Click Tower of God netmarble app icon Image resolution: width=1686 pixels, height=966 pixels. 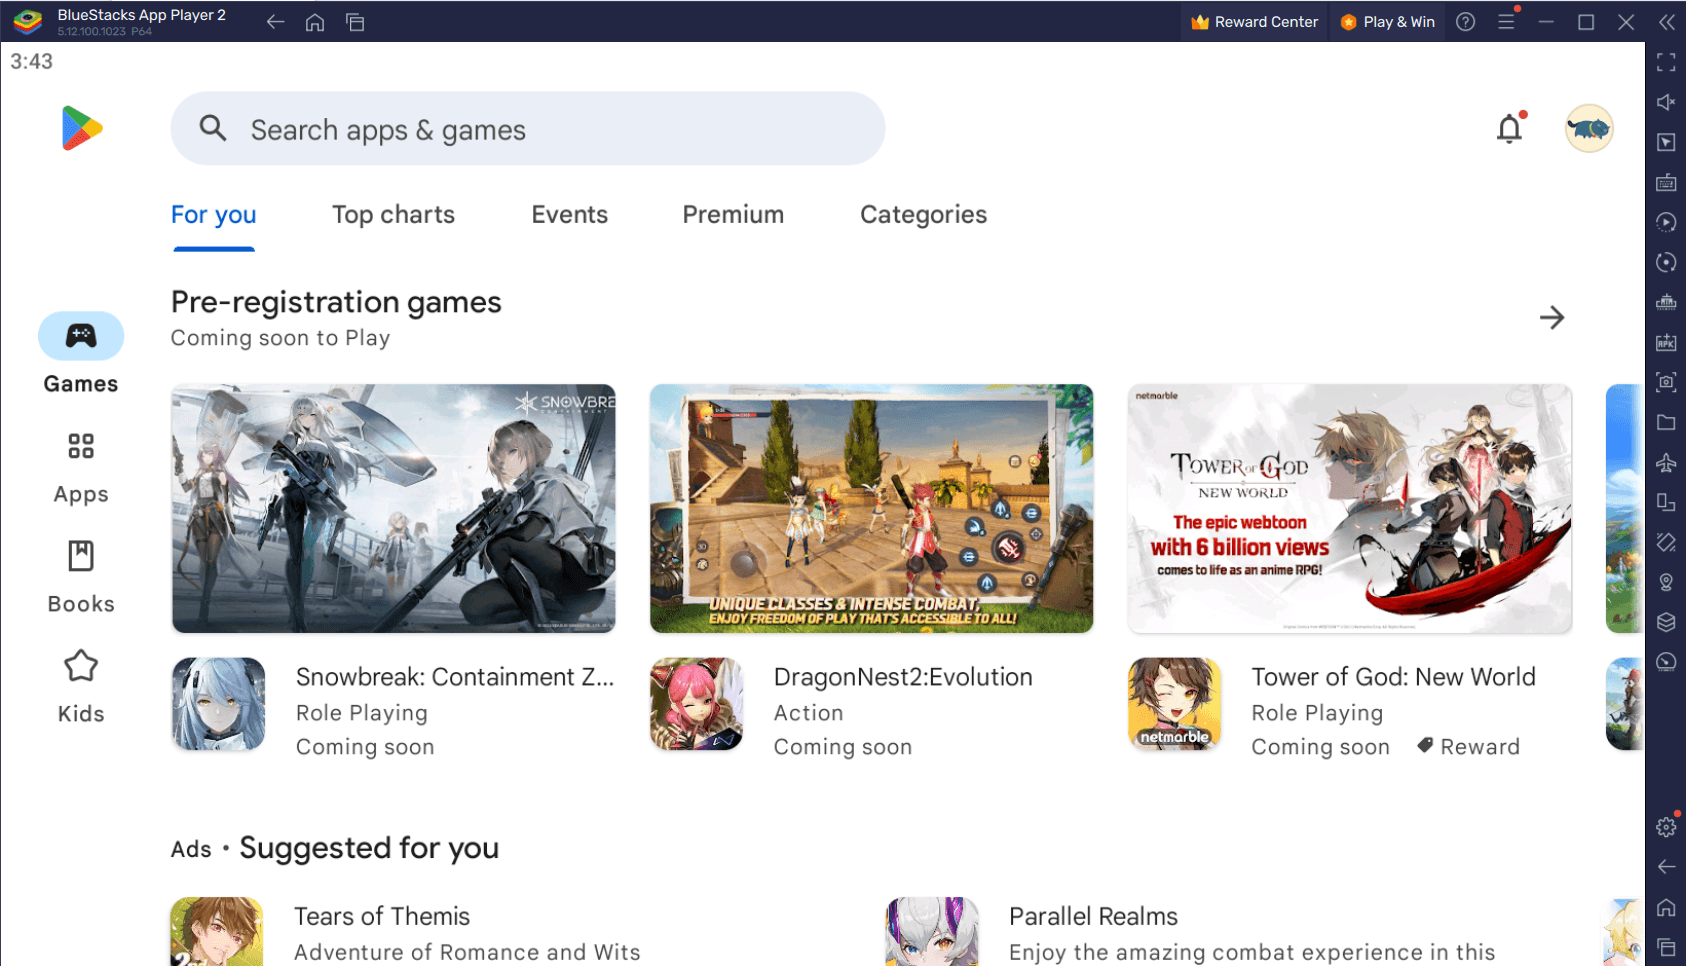1175,704
